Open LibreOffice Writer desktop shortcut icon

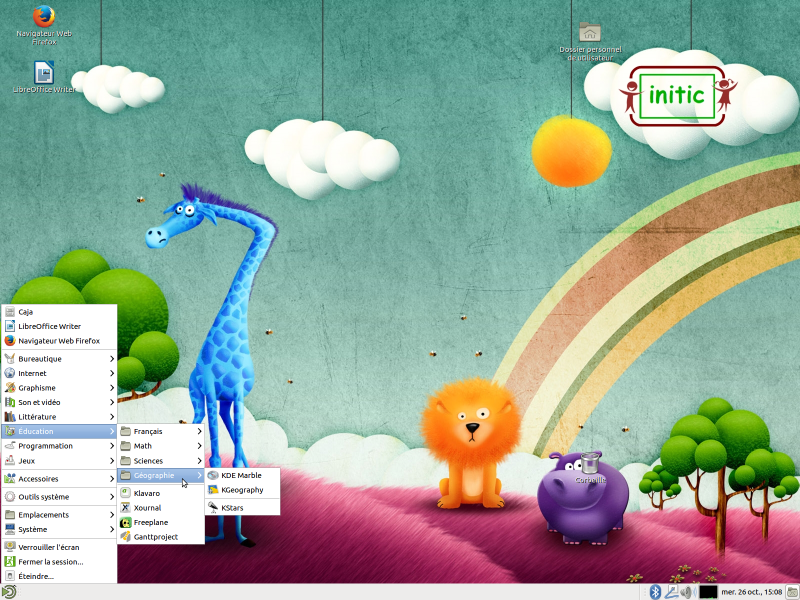tap(44, 72)
